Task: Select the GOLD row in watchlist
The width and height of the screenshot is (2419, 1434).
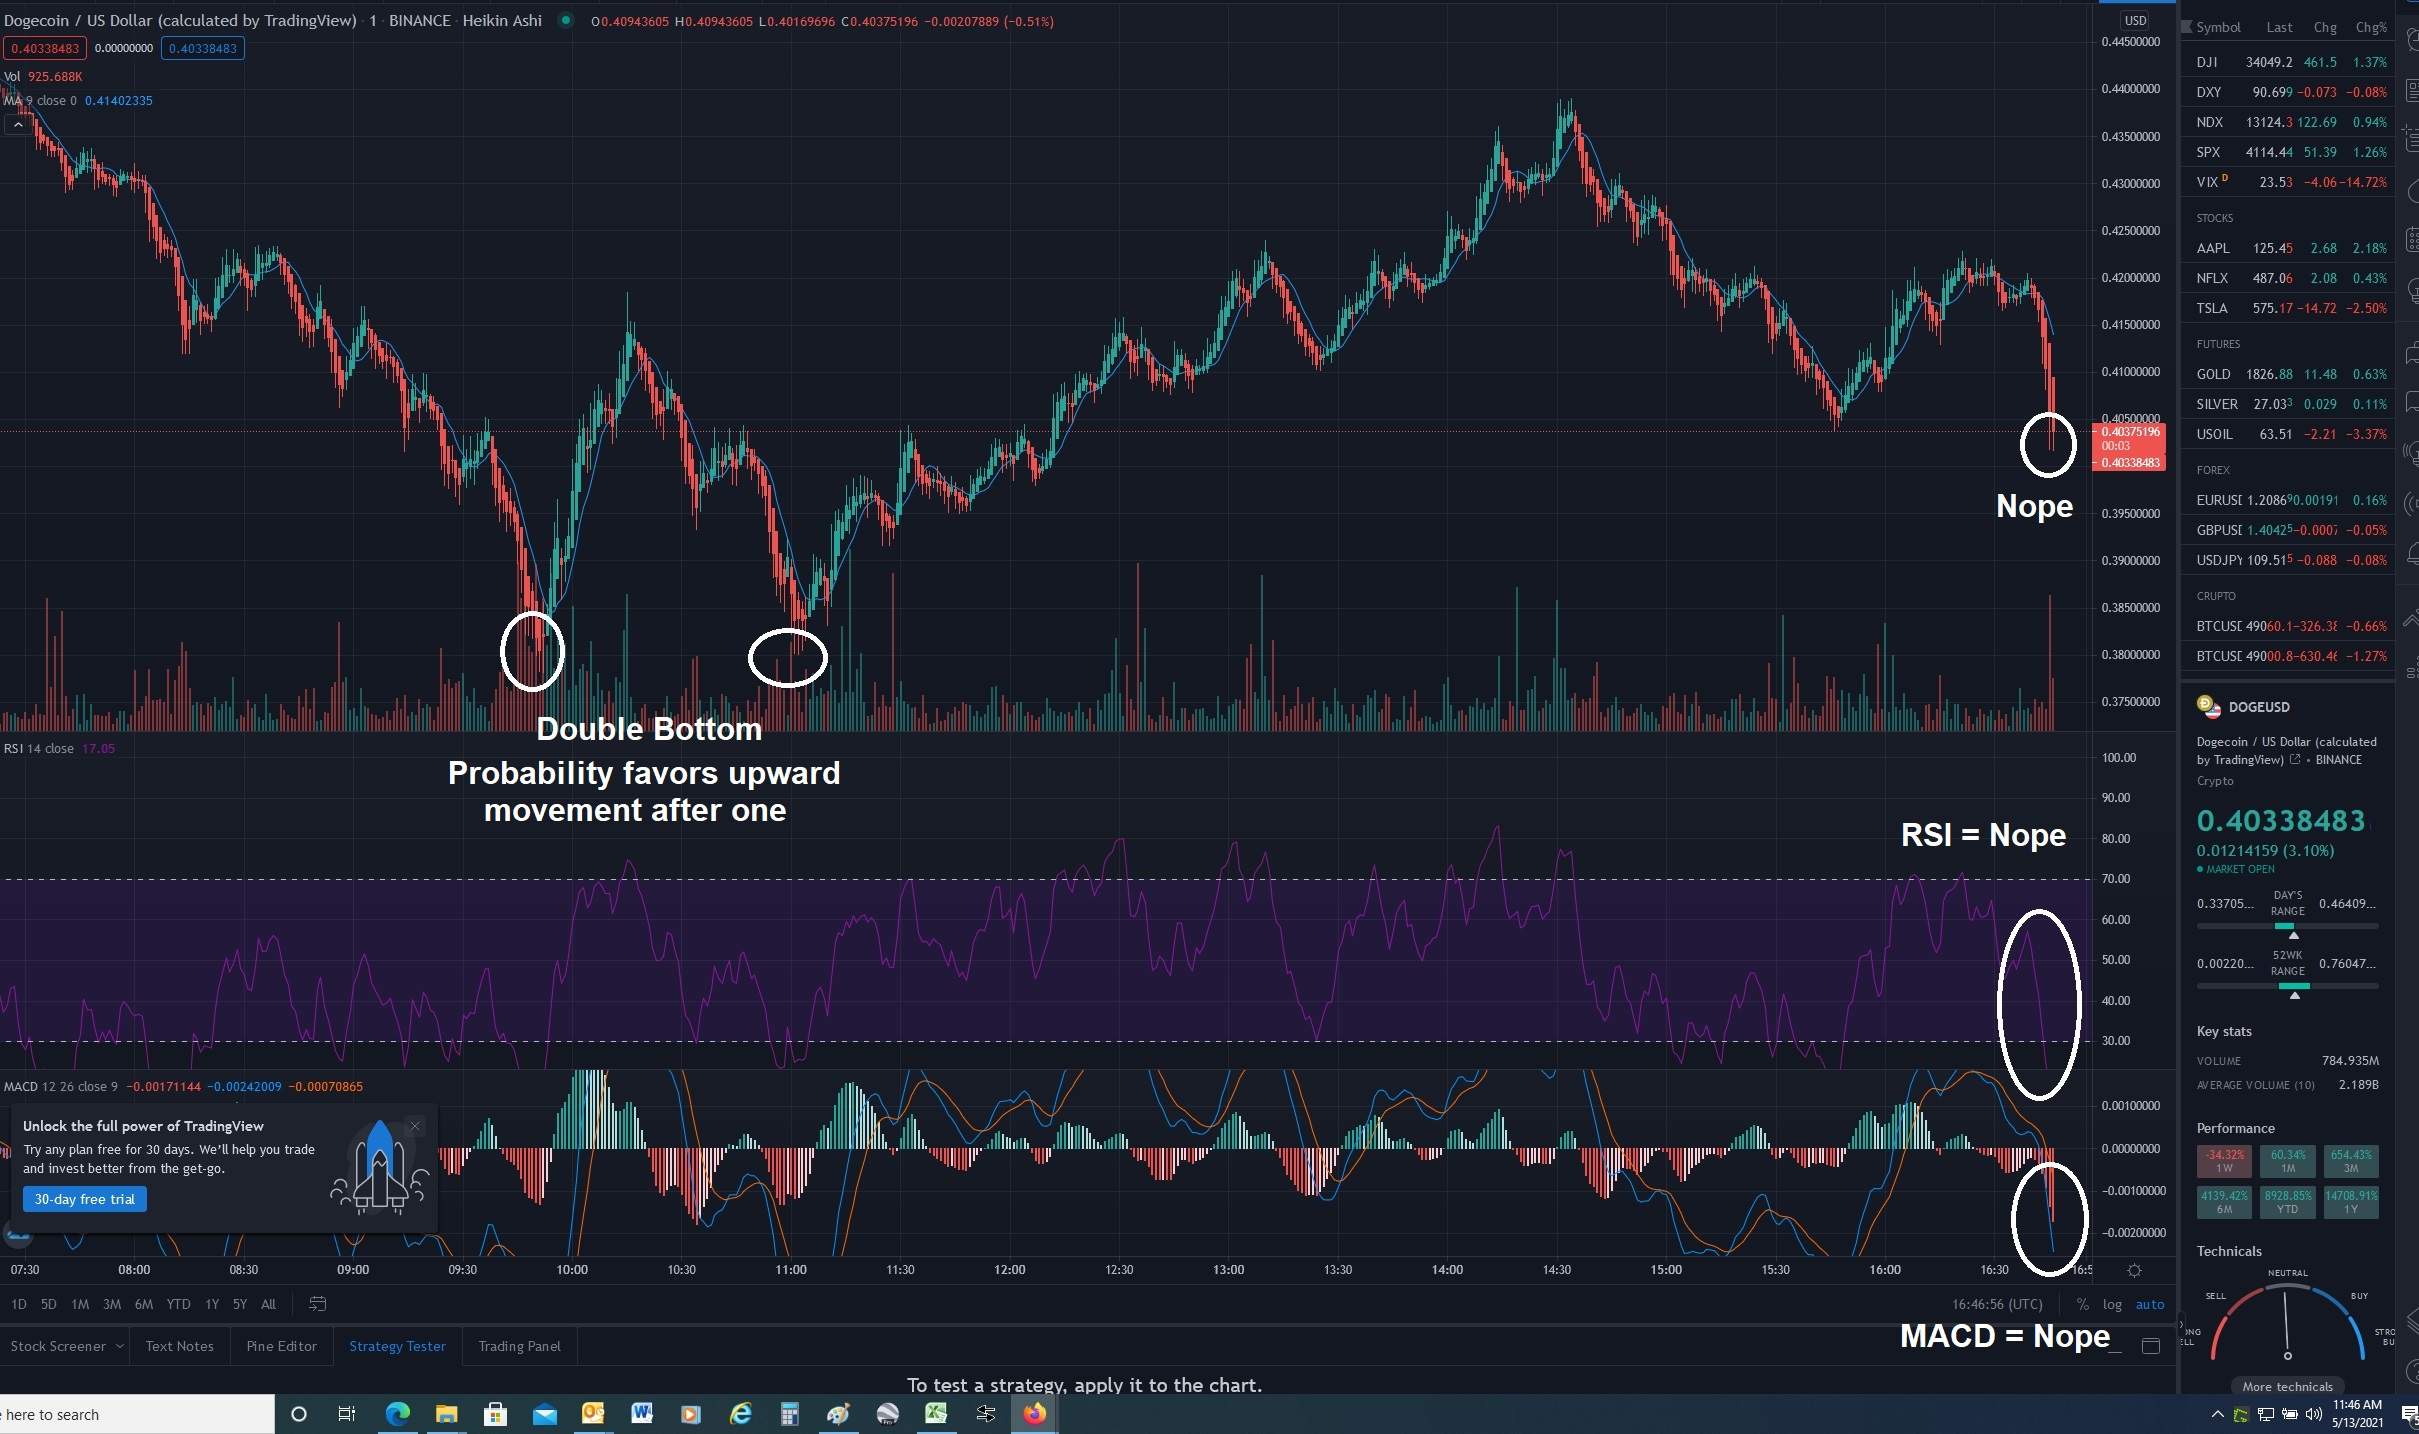Action: (x=2290, y=374)
